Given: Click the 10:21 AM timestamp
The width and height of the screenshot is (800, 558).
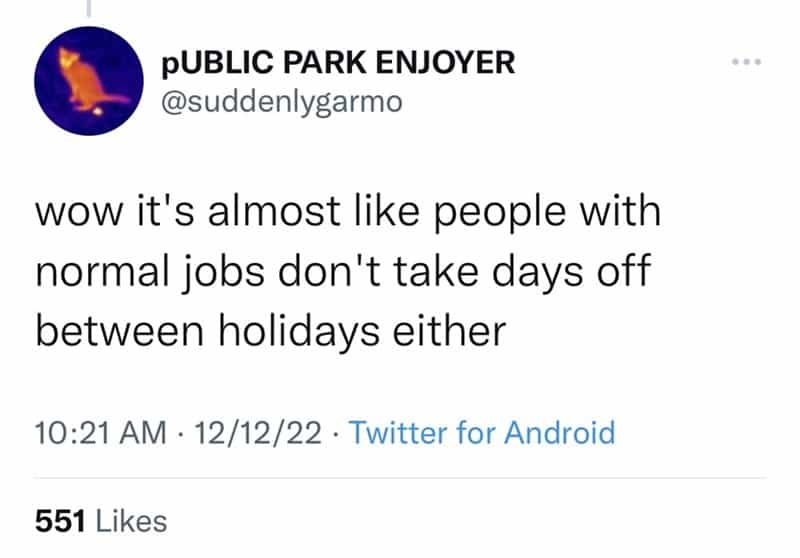Looking at the screenshot, I should (x=100, y=433).
